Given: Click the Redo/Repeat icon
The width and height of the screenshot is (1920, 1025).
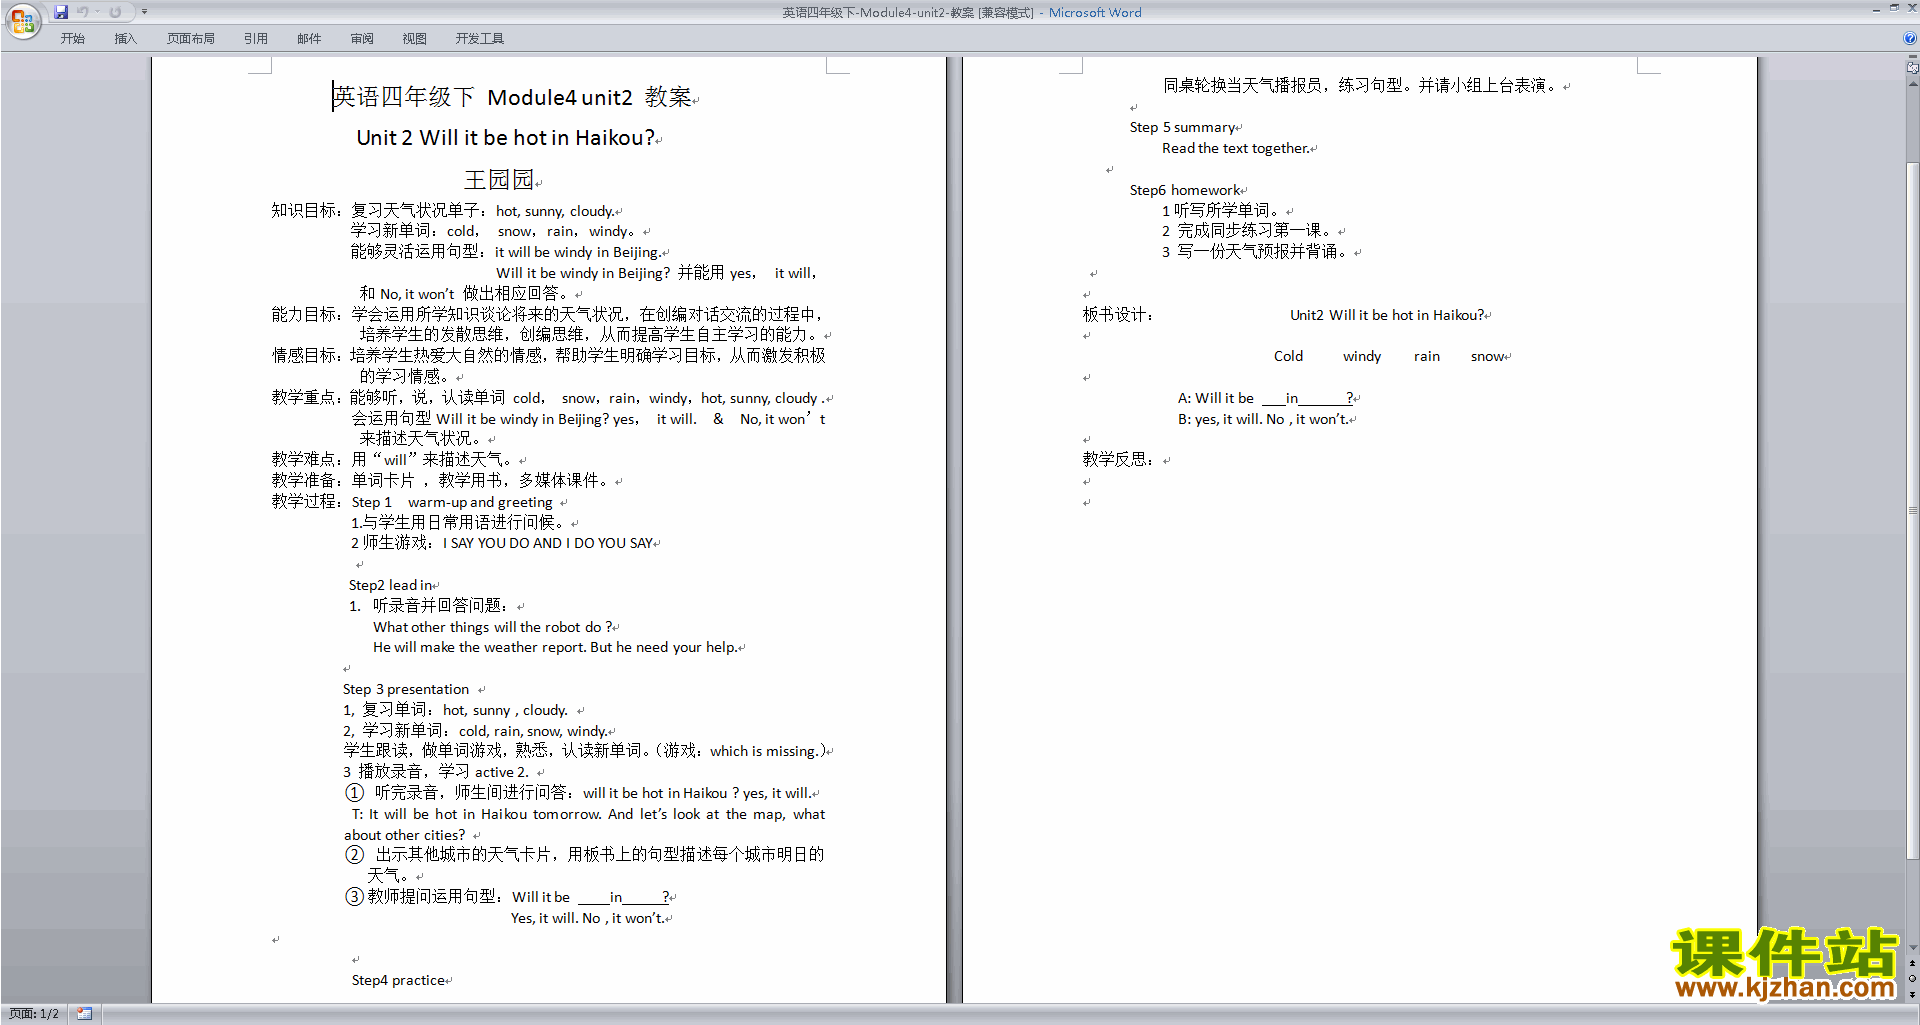Looking at the screenshot, I should click(115, 12).
